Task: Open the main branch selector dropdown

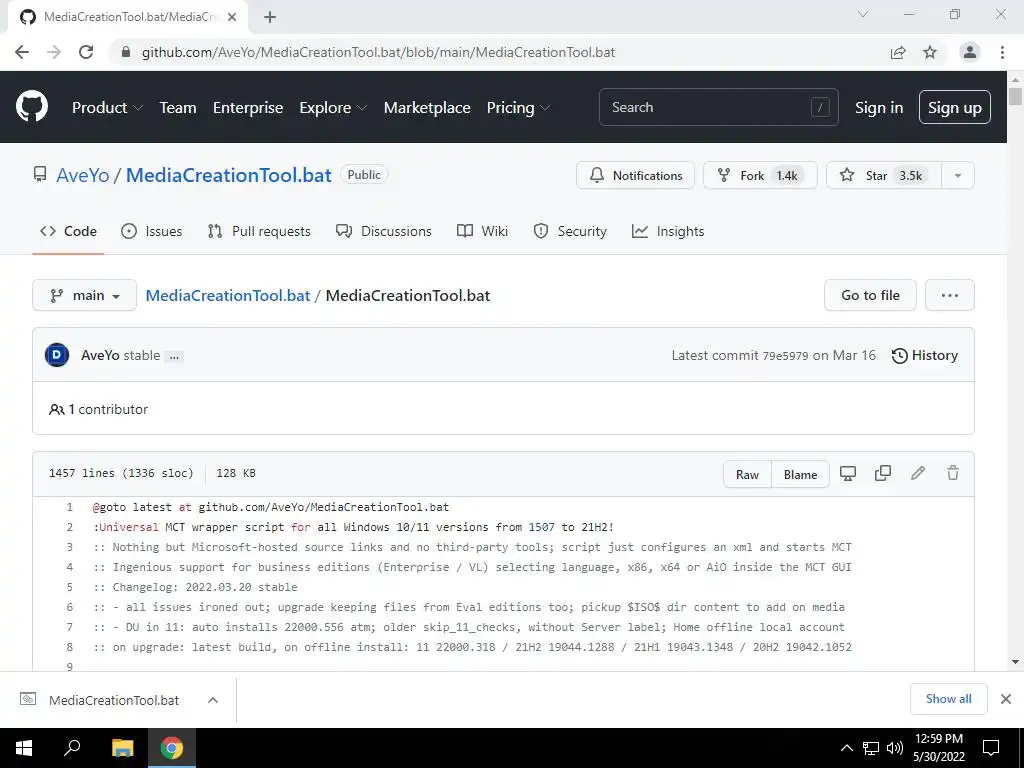Action: (x=84, y=295)
